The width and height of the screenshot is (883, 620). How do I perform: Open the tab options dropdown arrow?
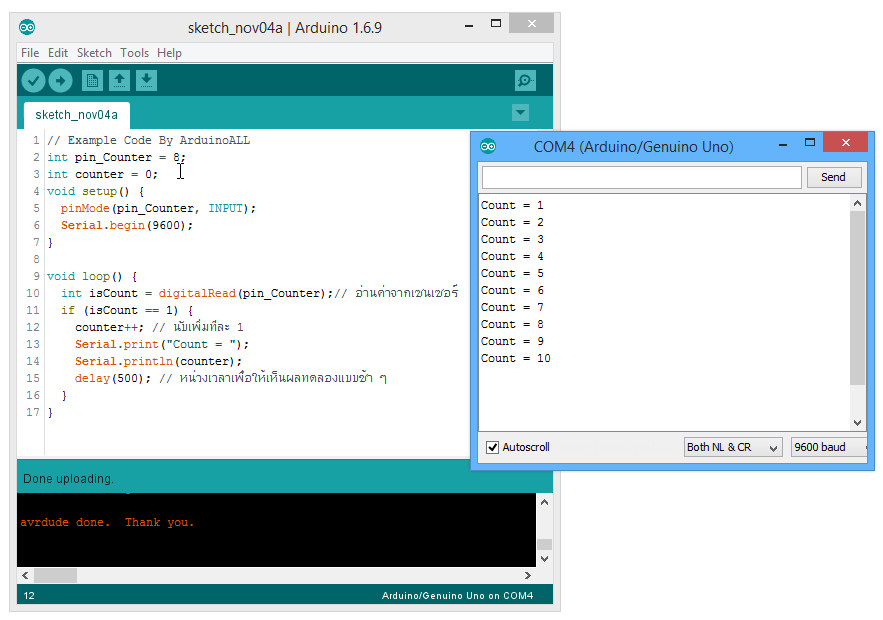[x=520, y=113]
